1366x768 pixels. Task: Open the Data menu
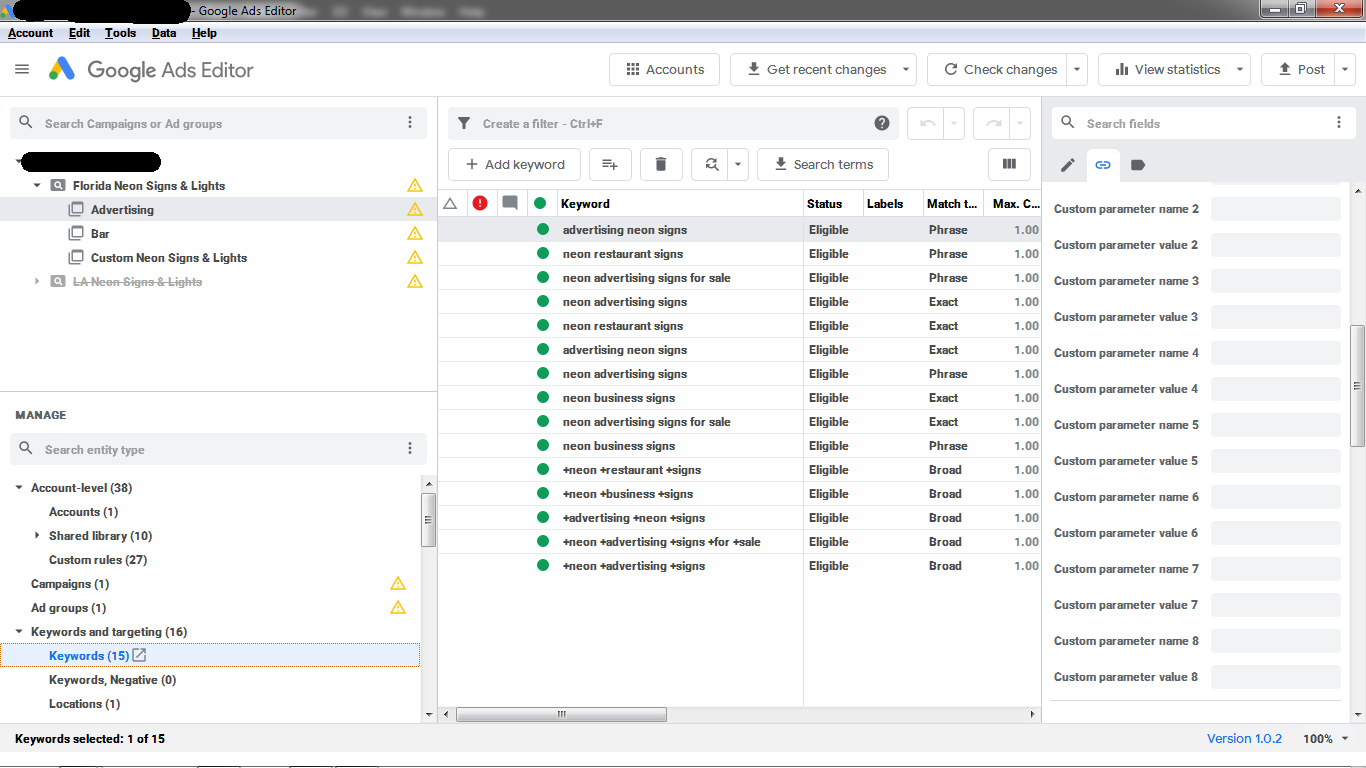coord(164,32)
